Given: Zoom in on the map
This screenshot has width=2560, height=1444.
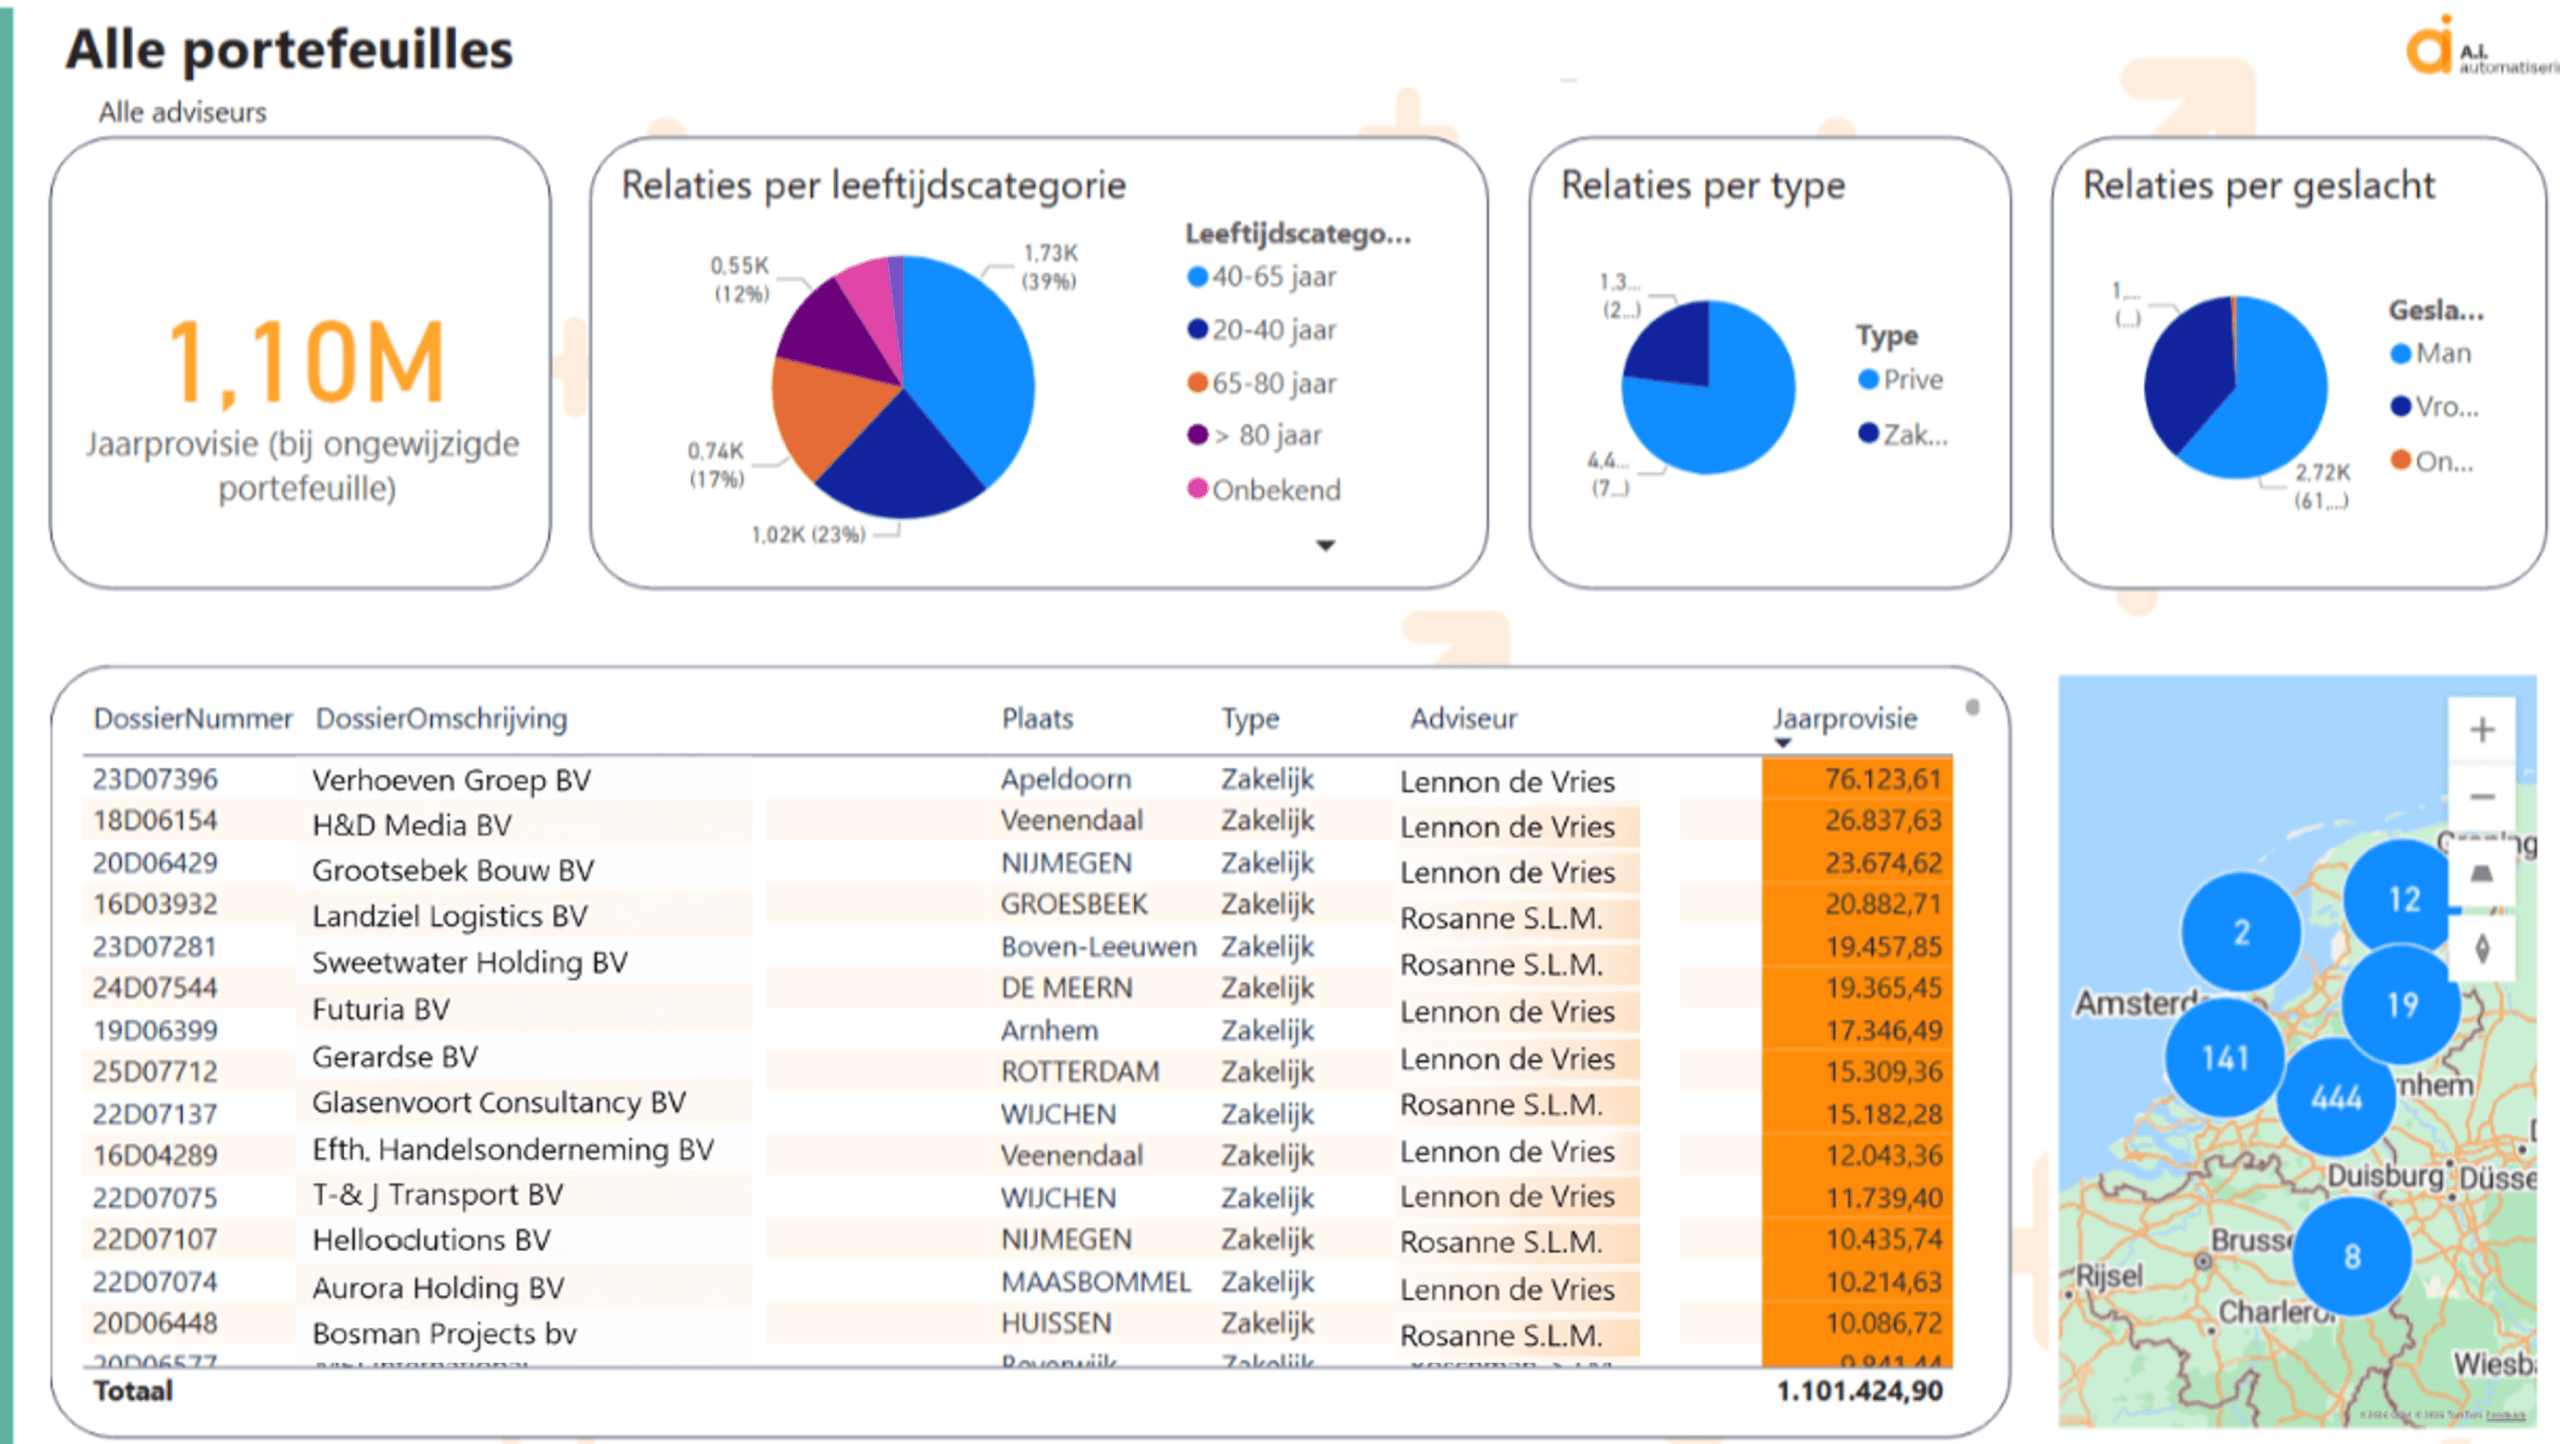Looking at the screenshot, I should pyautogui.click(x=2481, y=730).
